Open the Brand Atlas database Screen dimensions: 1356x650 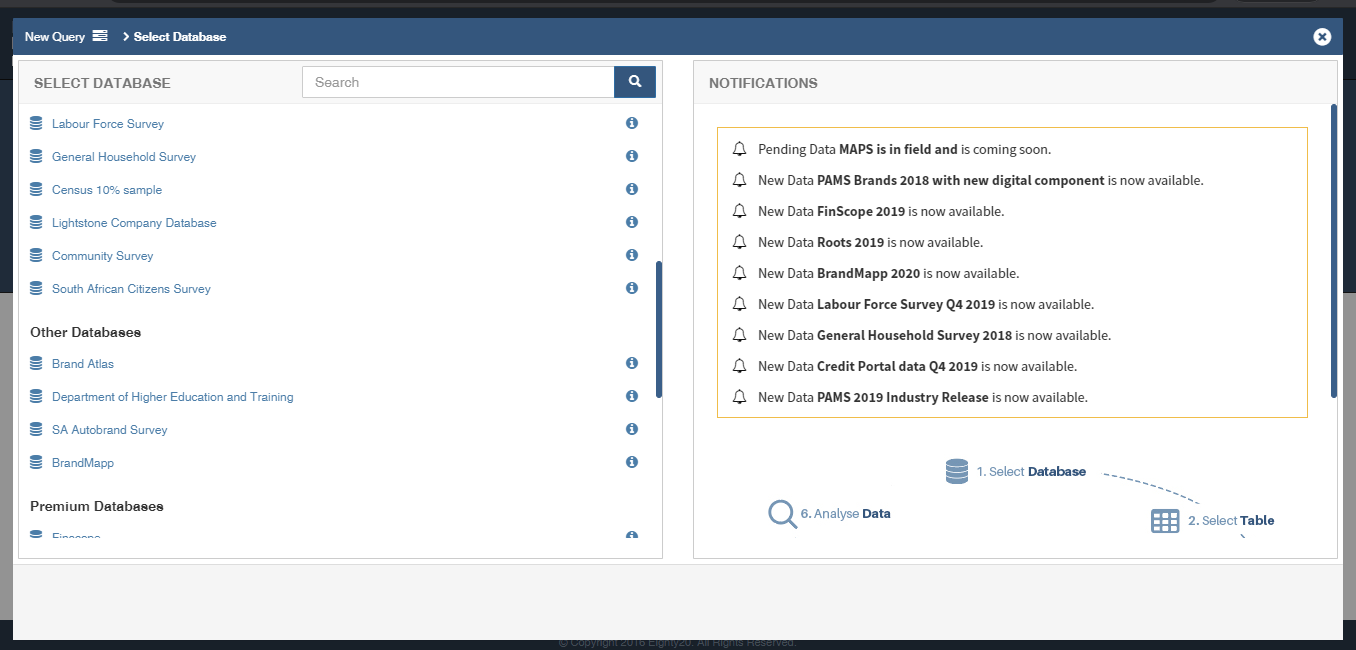click(83, 364)
